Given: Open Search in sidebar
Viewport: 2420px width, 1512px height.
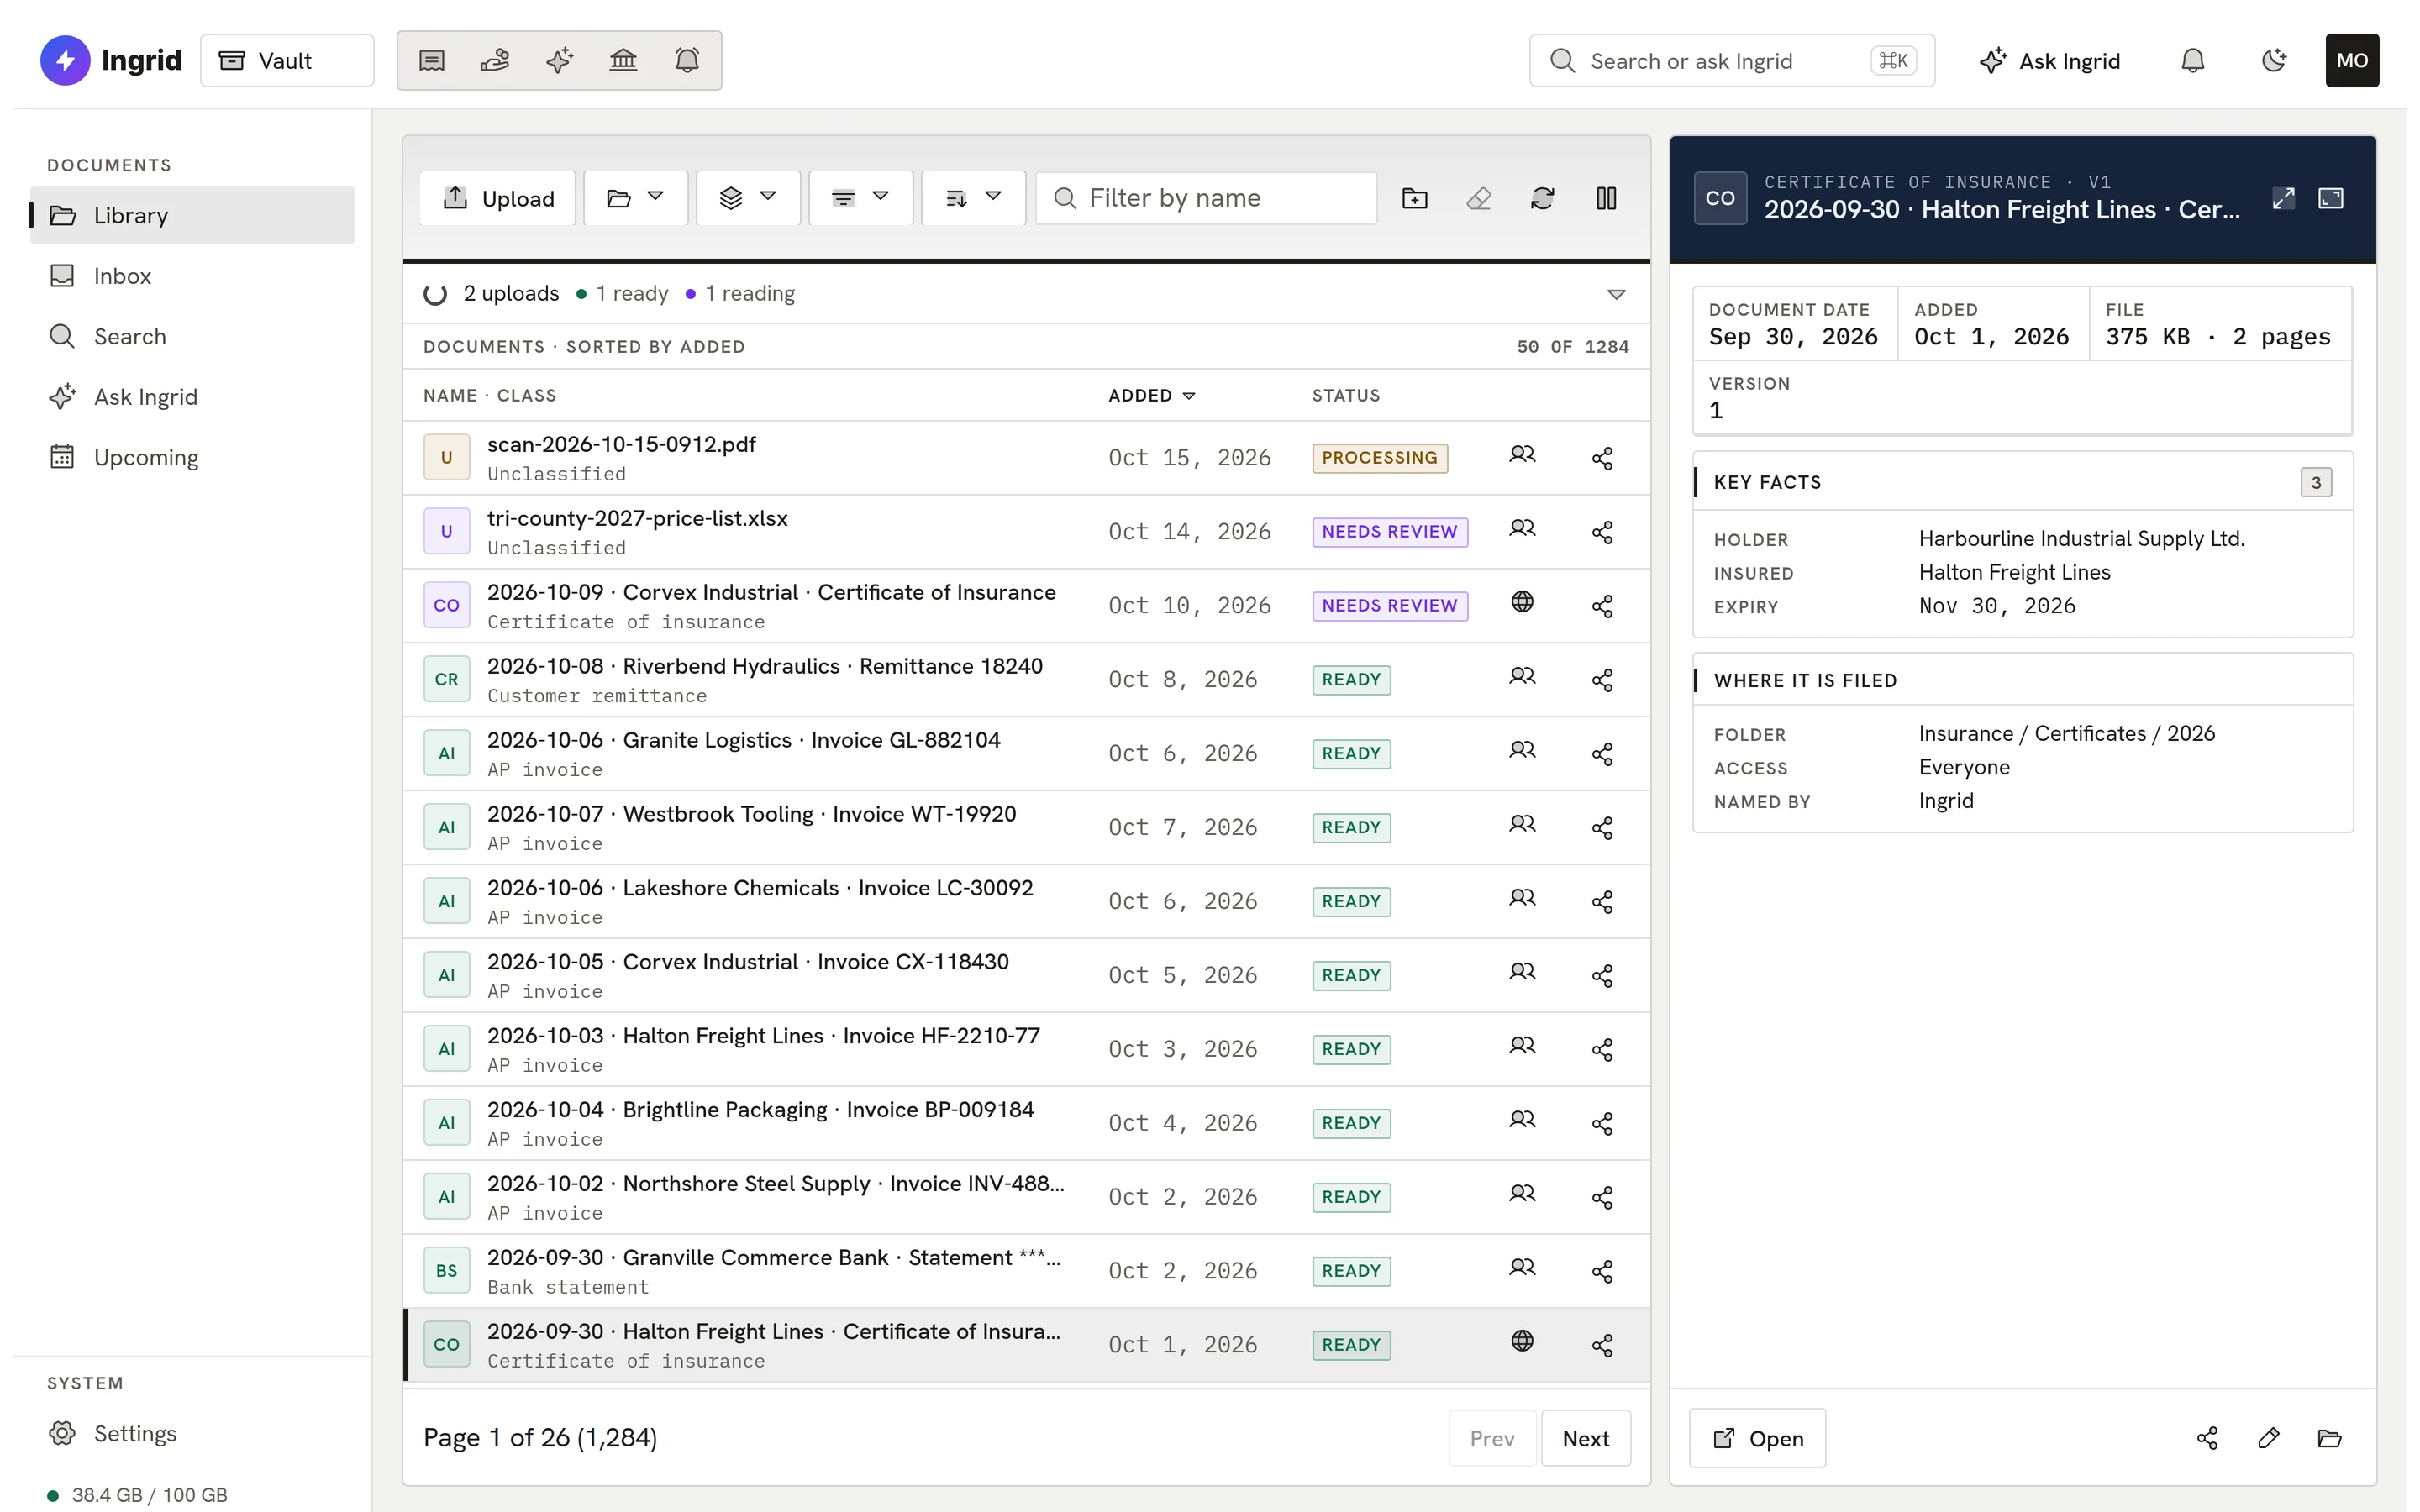Looking at the screenshot, I should point(192,336).
